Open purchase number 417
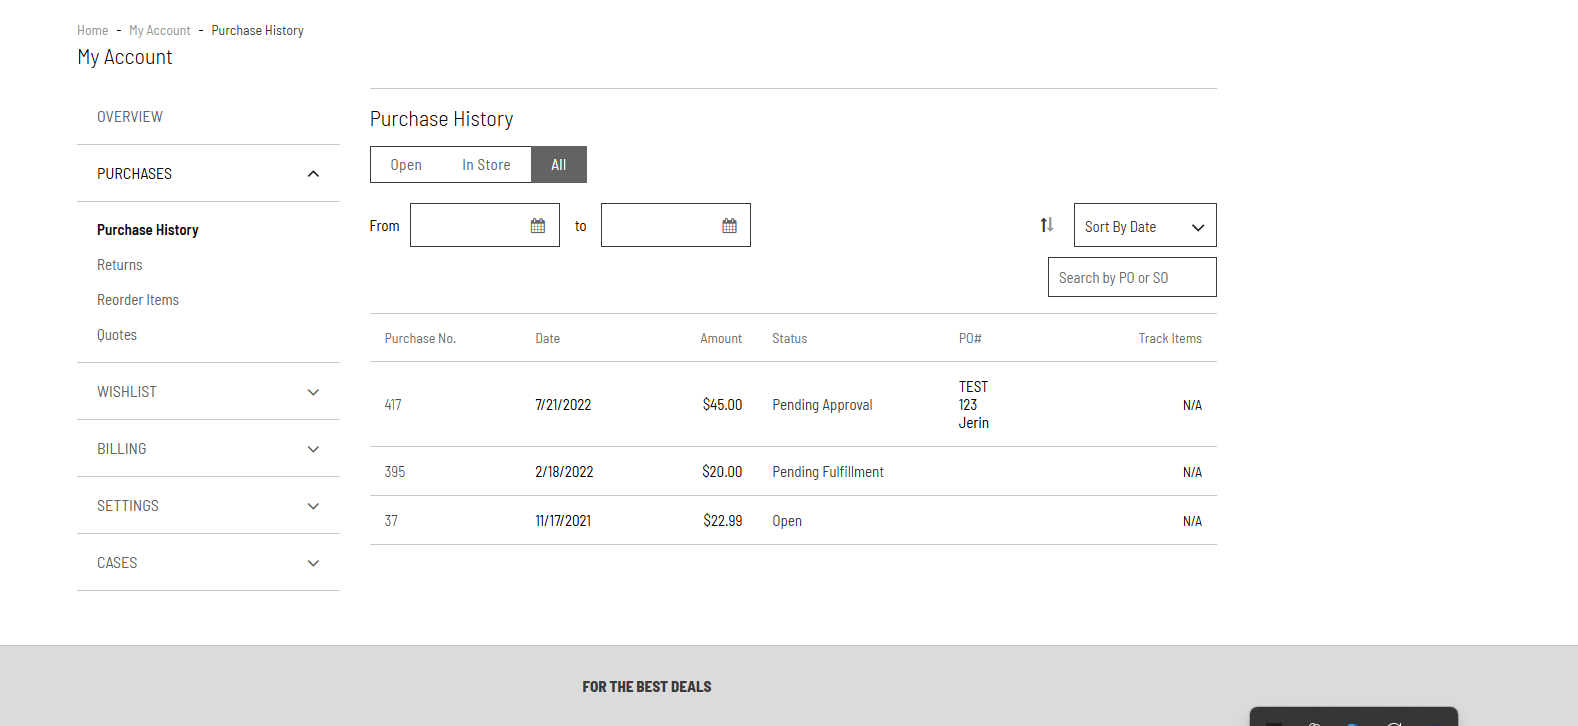 (393, 405)
